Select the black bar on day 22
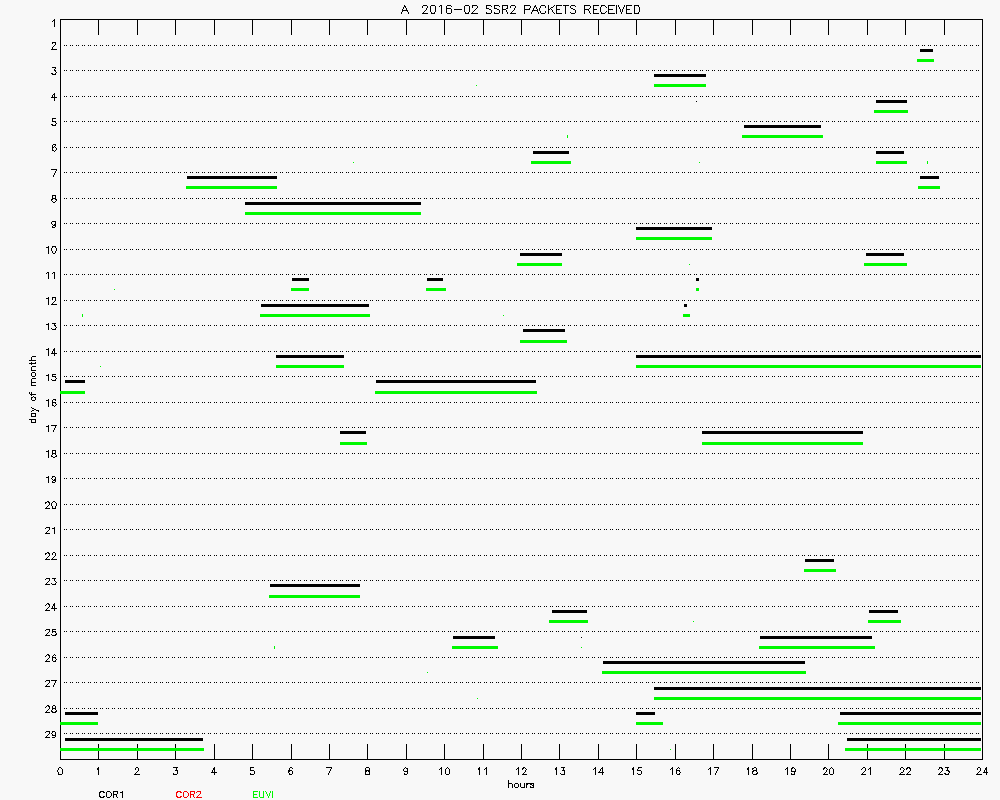 click(819, 560)
